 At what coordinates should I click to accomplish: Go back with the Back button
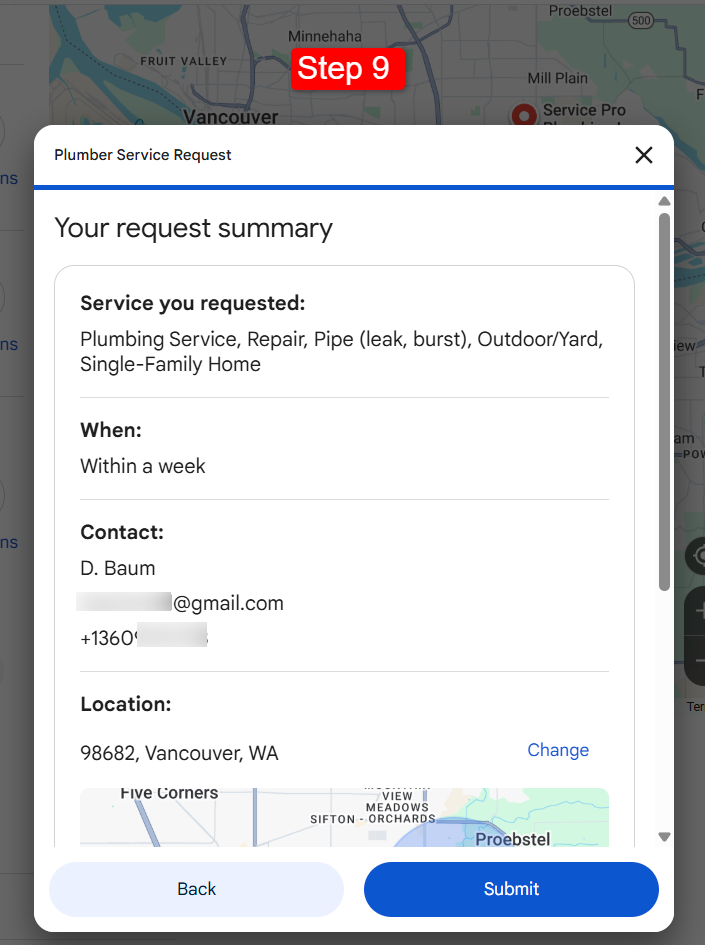196,889
